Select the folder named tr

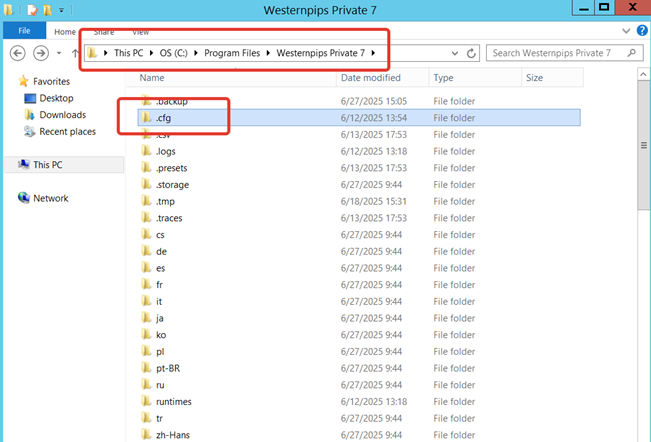coord(159,418)
